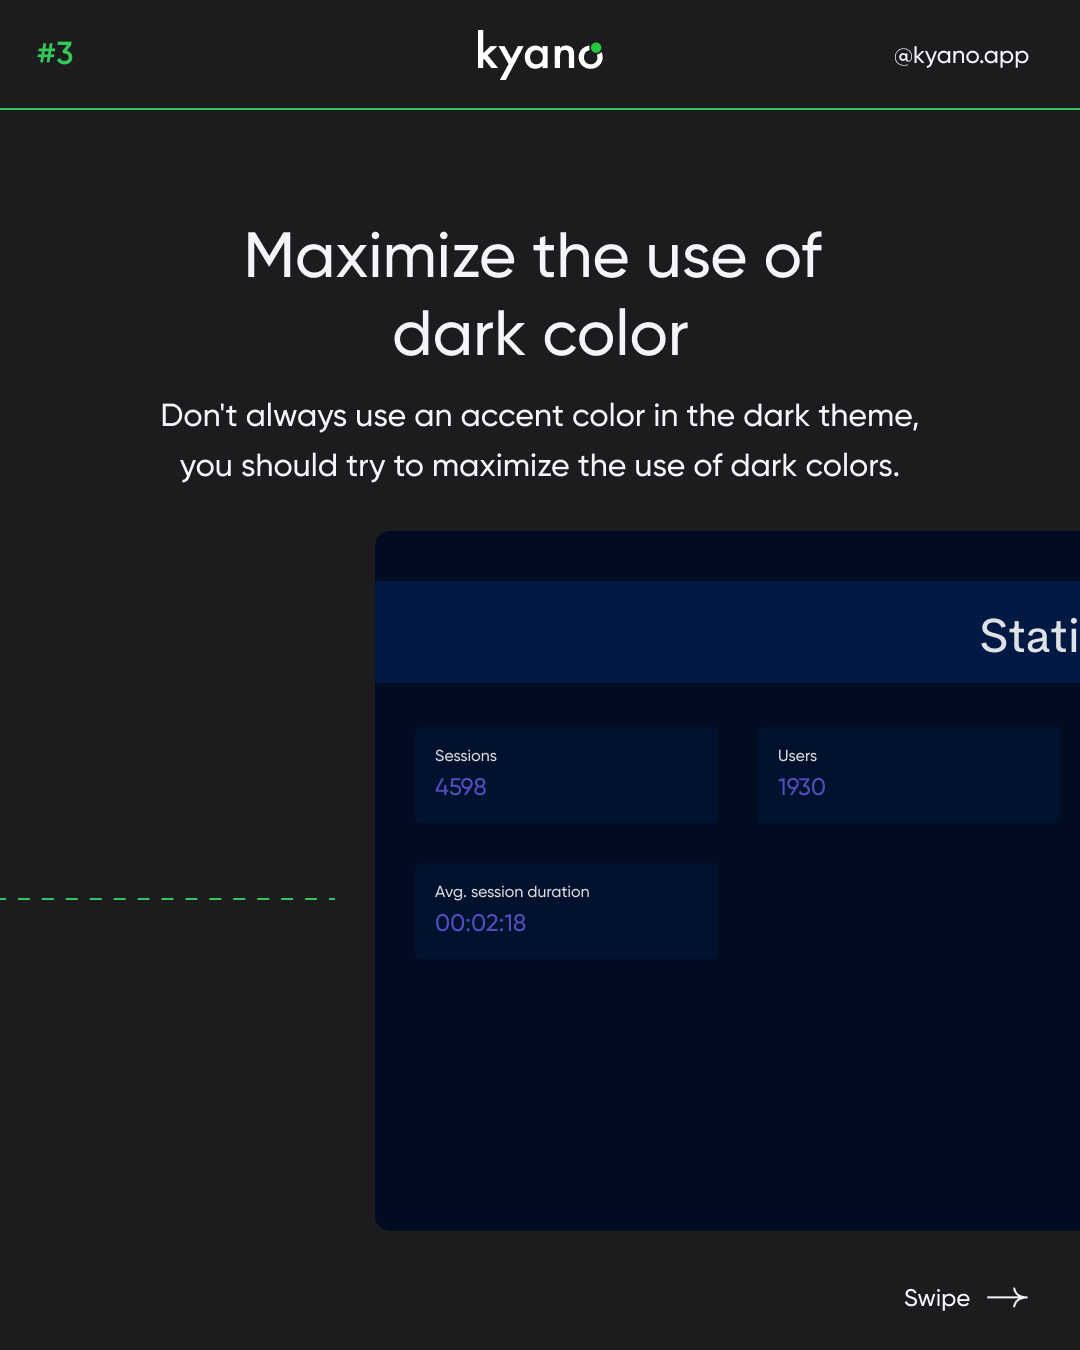Open the @kyano.app handle
The image size is (1080, 1350).
(x=961, y=56)
